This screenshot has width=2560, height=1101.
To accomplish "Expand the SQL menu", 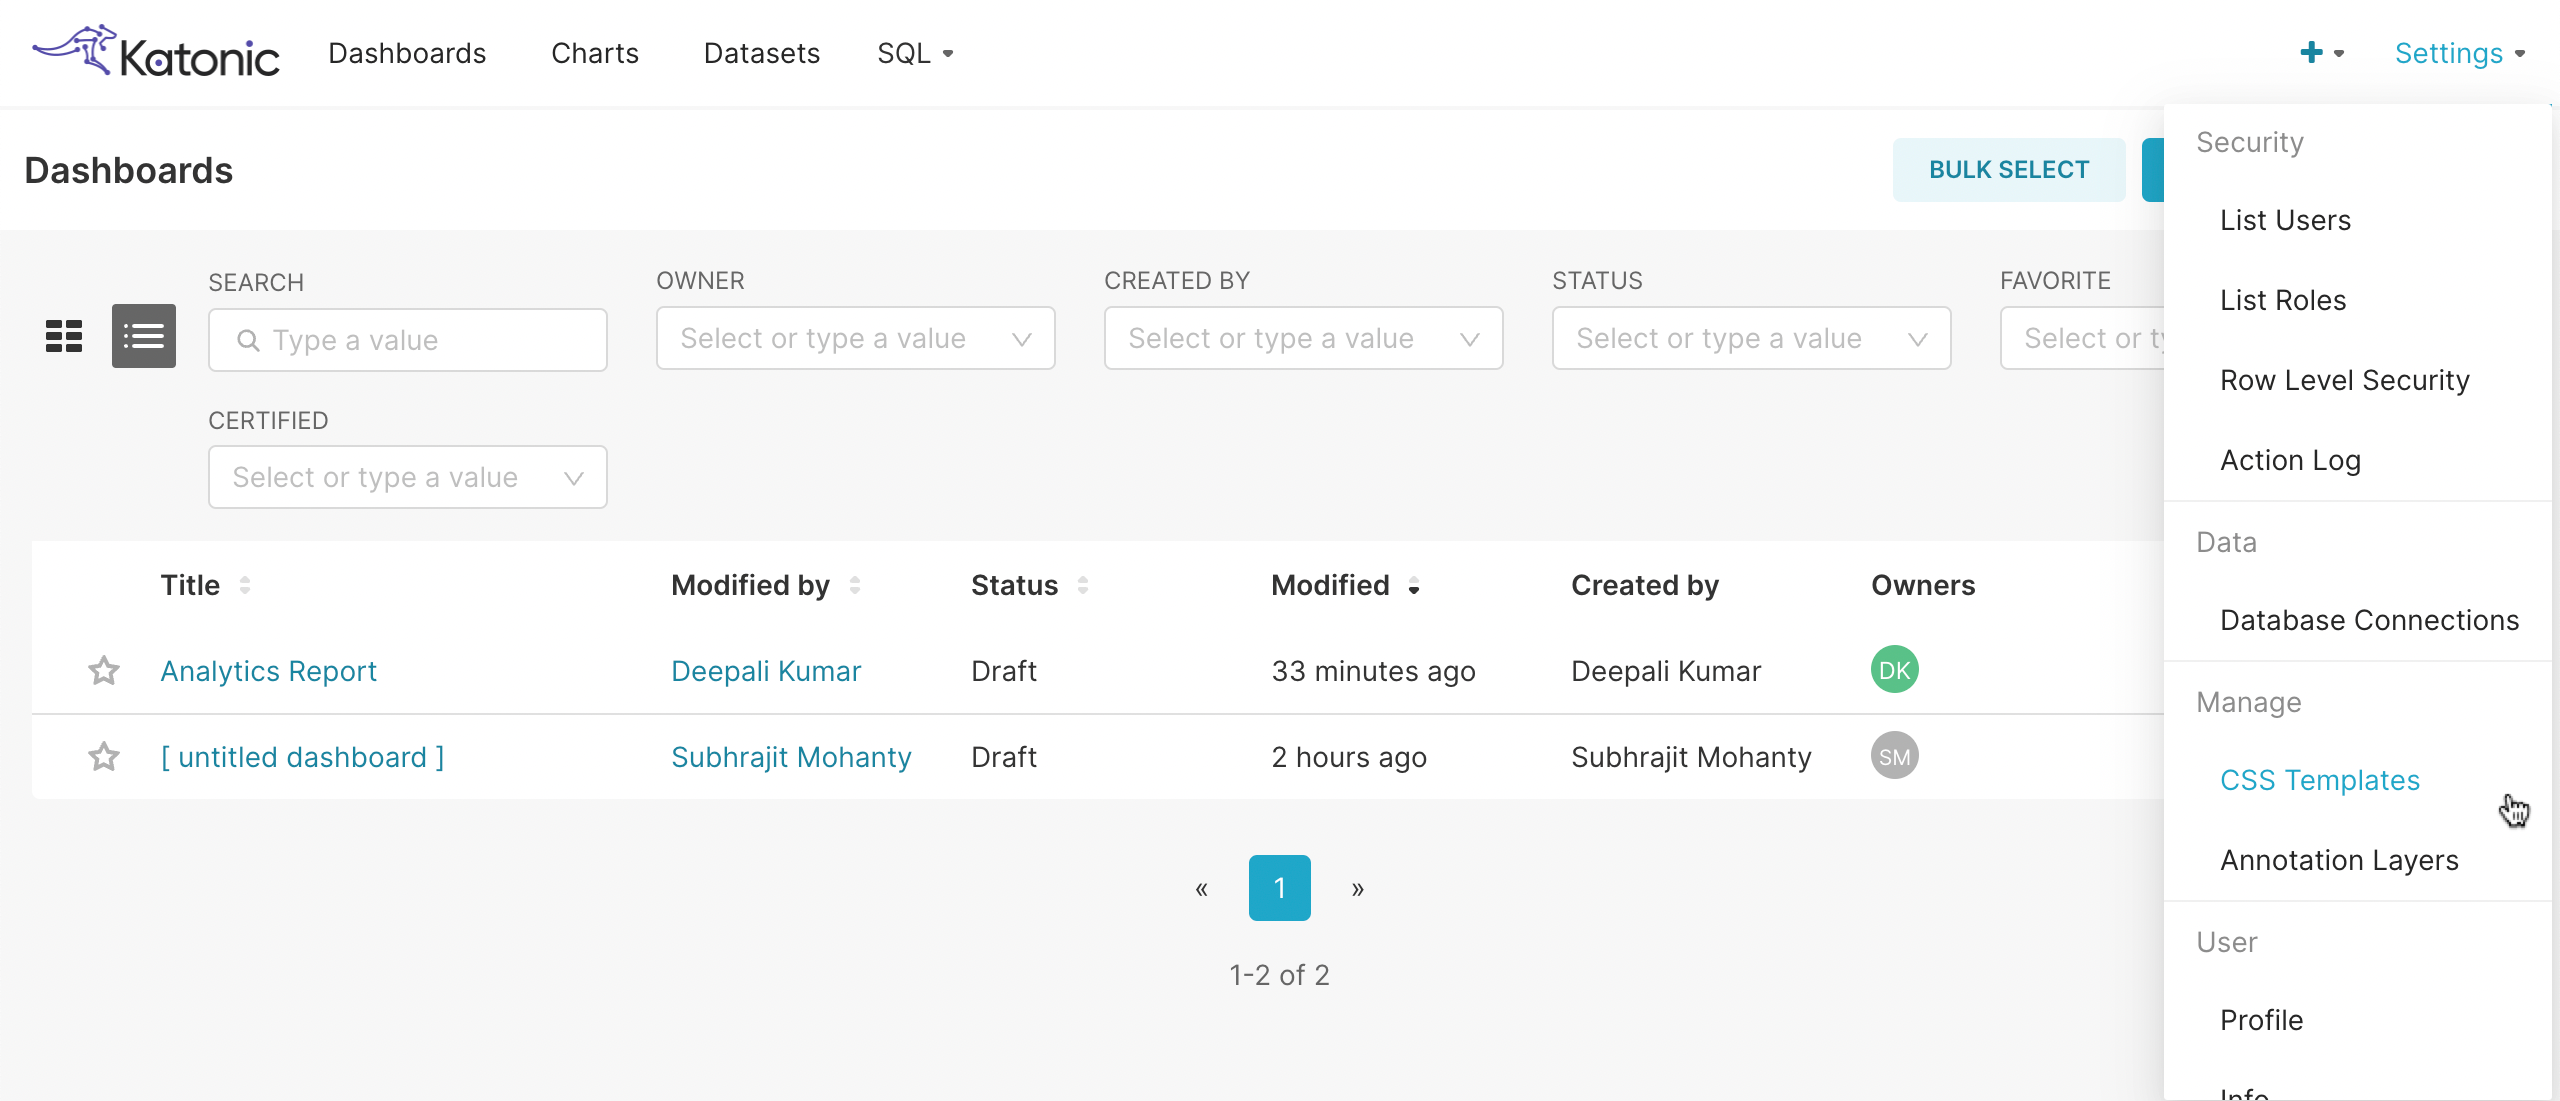I will [915, 53].
